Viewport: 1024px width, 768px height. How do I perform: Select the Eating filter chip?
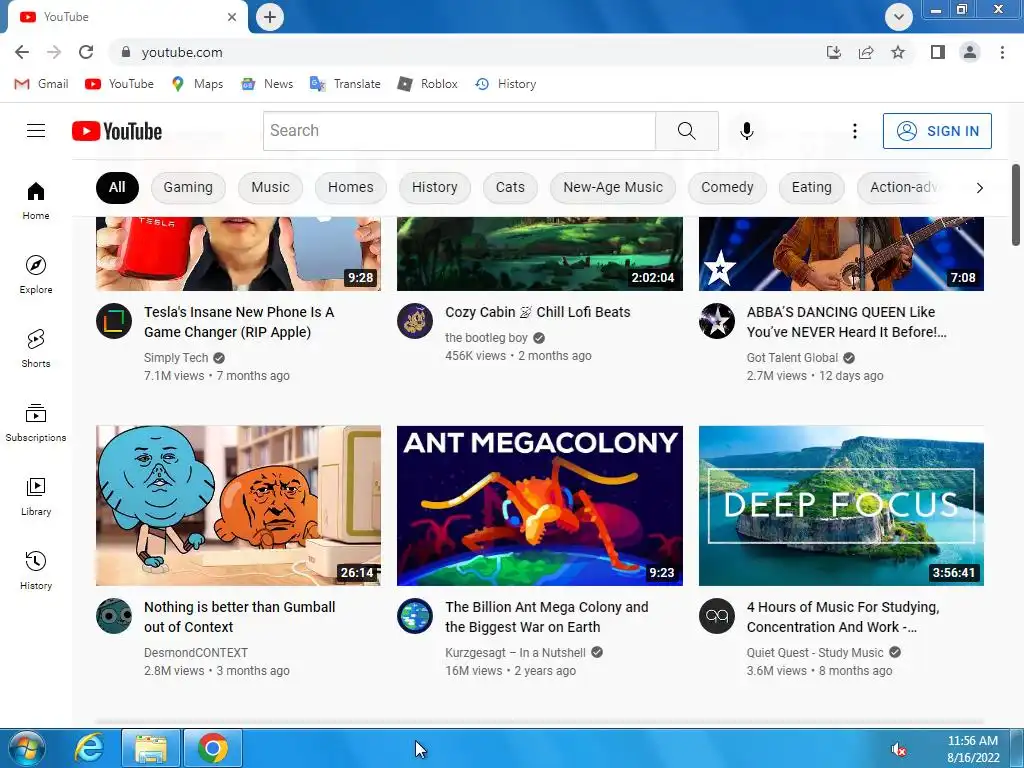pos(812,187)
